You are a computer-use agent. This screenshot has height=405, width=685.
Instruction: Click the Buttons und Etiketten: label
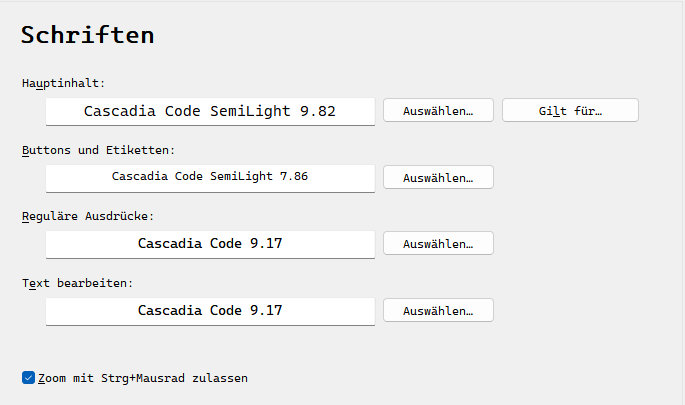(98, 150)
